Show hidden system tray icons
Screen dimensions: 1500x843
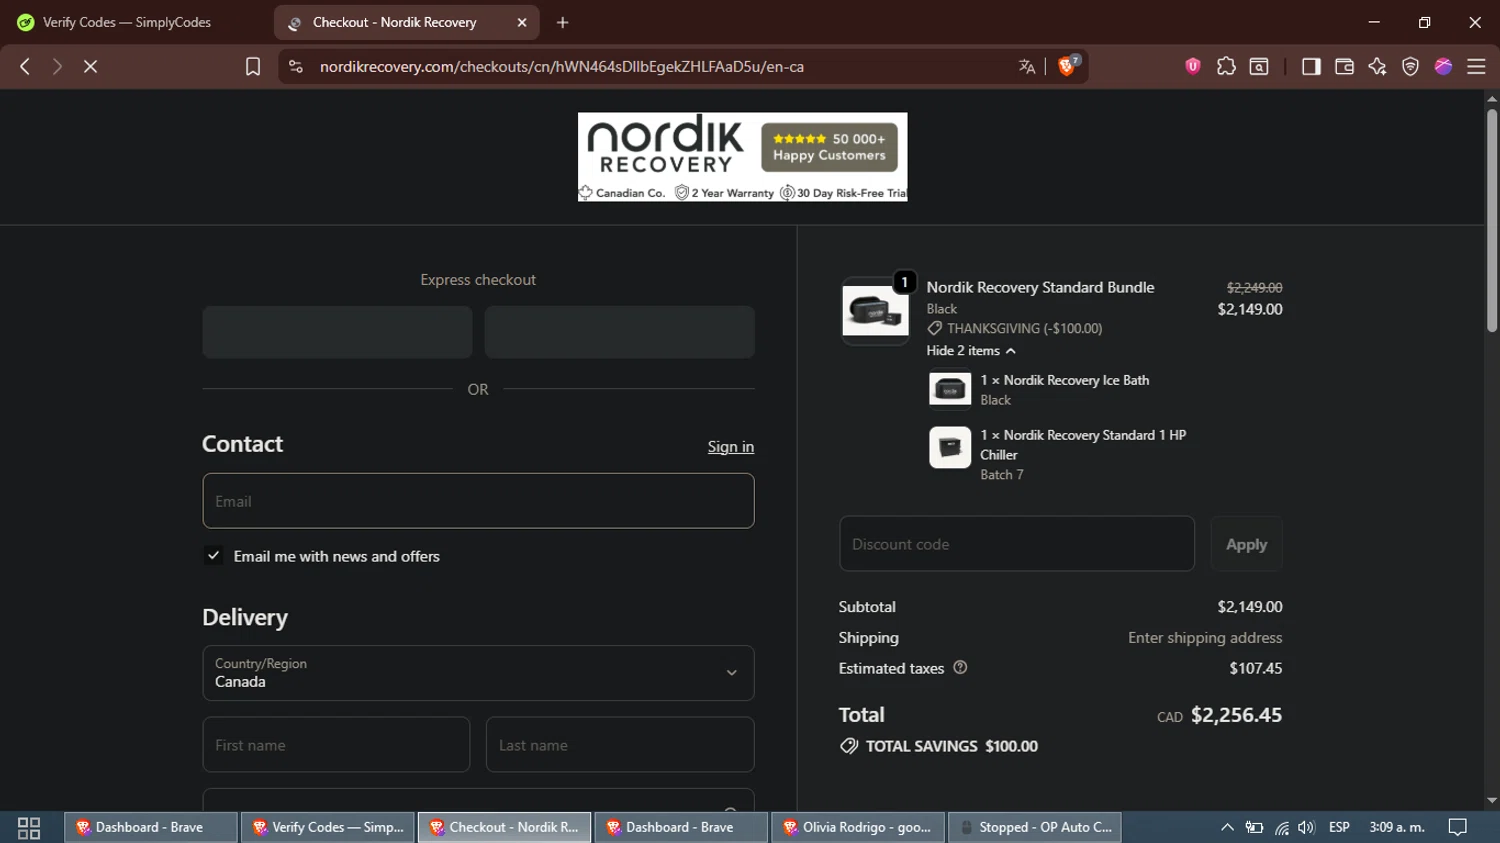[1227, 827]
